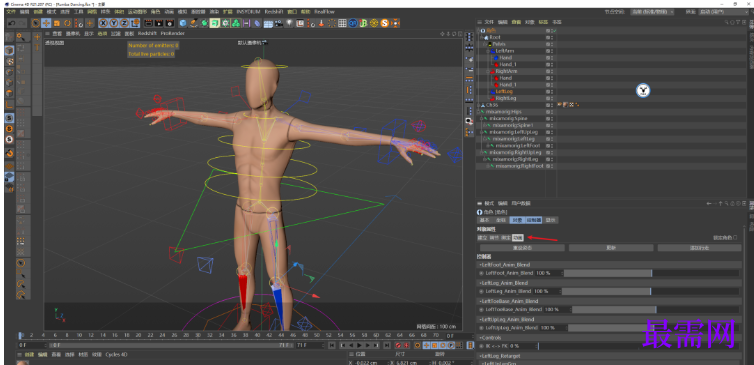Toggle the Autokeying button
The image size is (754, 365).
[x=406, y=345]
